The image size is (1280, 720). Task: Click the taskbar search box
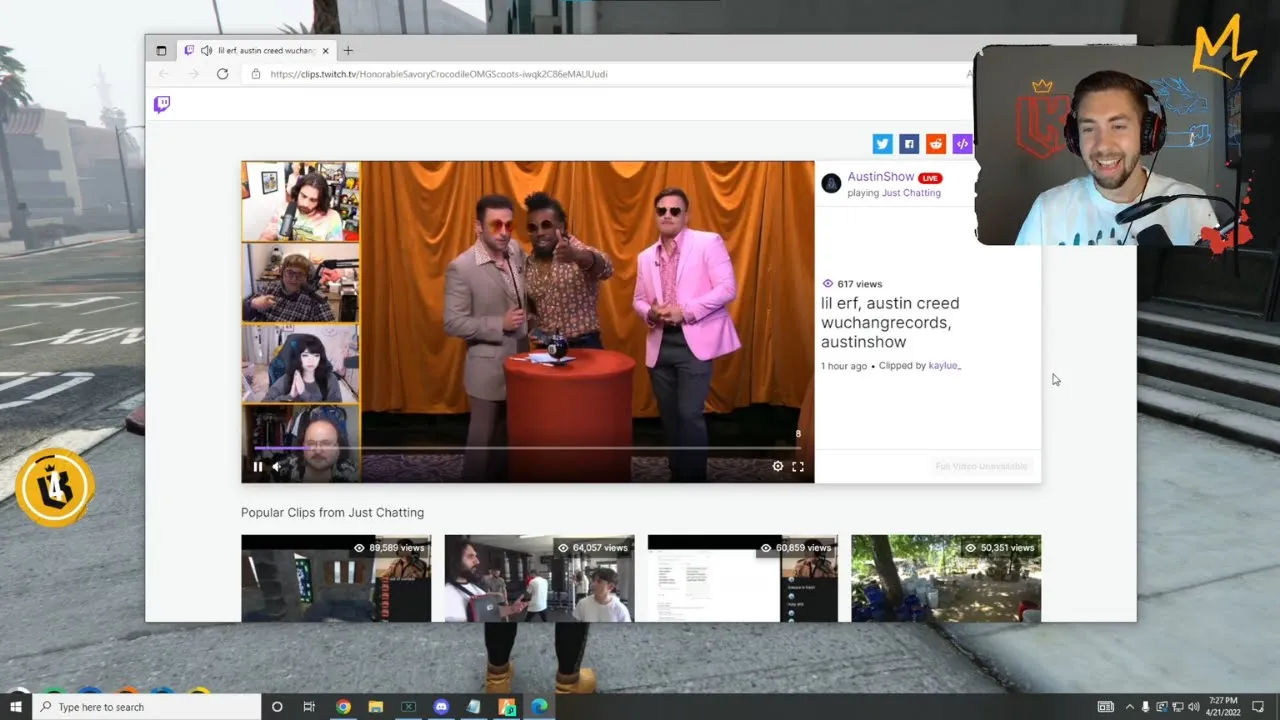tap(147, 707)
